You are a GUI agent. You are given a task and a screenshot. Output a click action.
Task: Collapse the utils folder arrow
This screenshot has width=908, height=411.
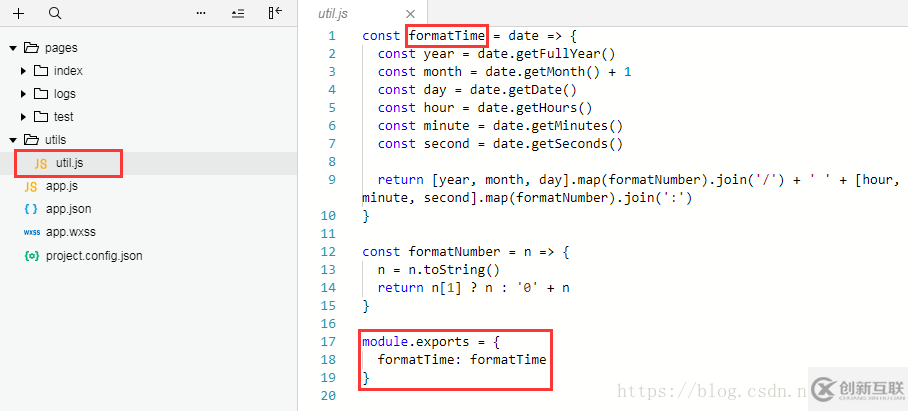(13, 140)
